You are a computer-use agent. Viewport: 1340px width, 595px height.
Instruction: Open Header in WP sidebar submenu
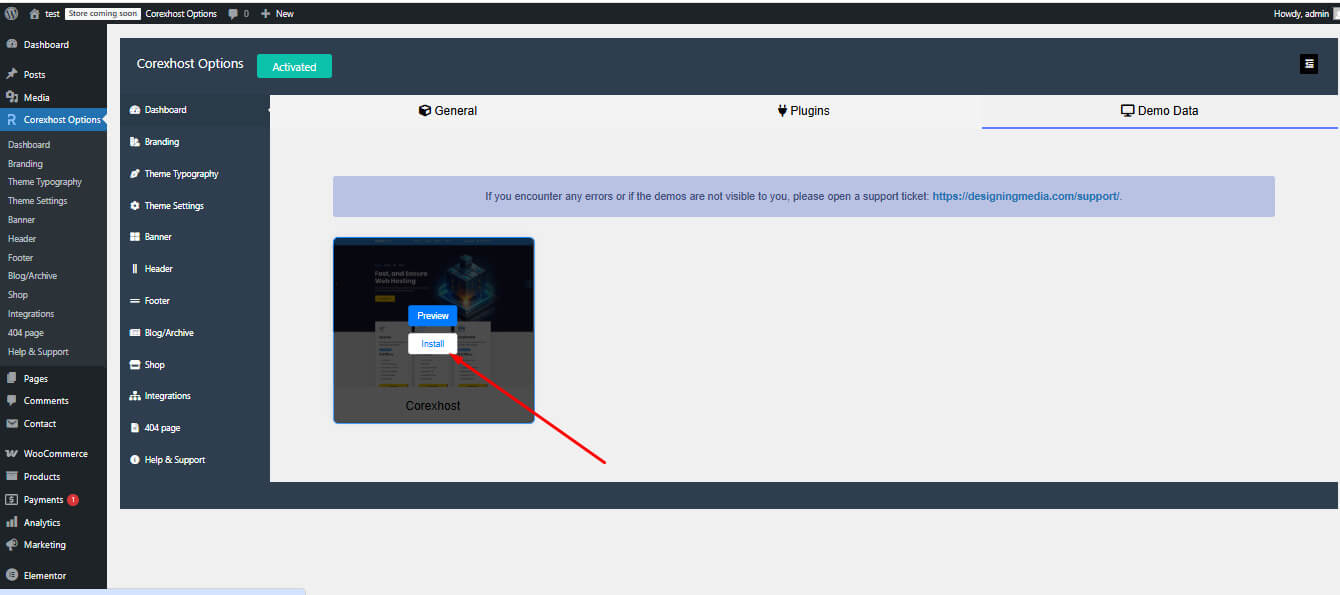click(x=22, y=239)
